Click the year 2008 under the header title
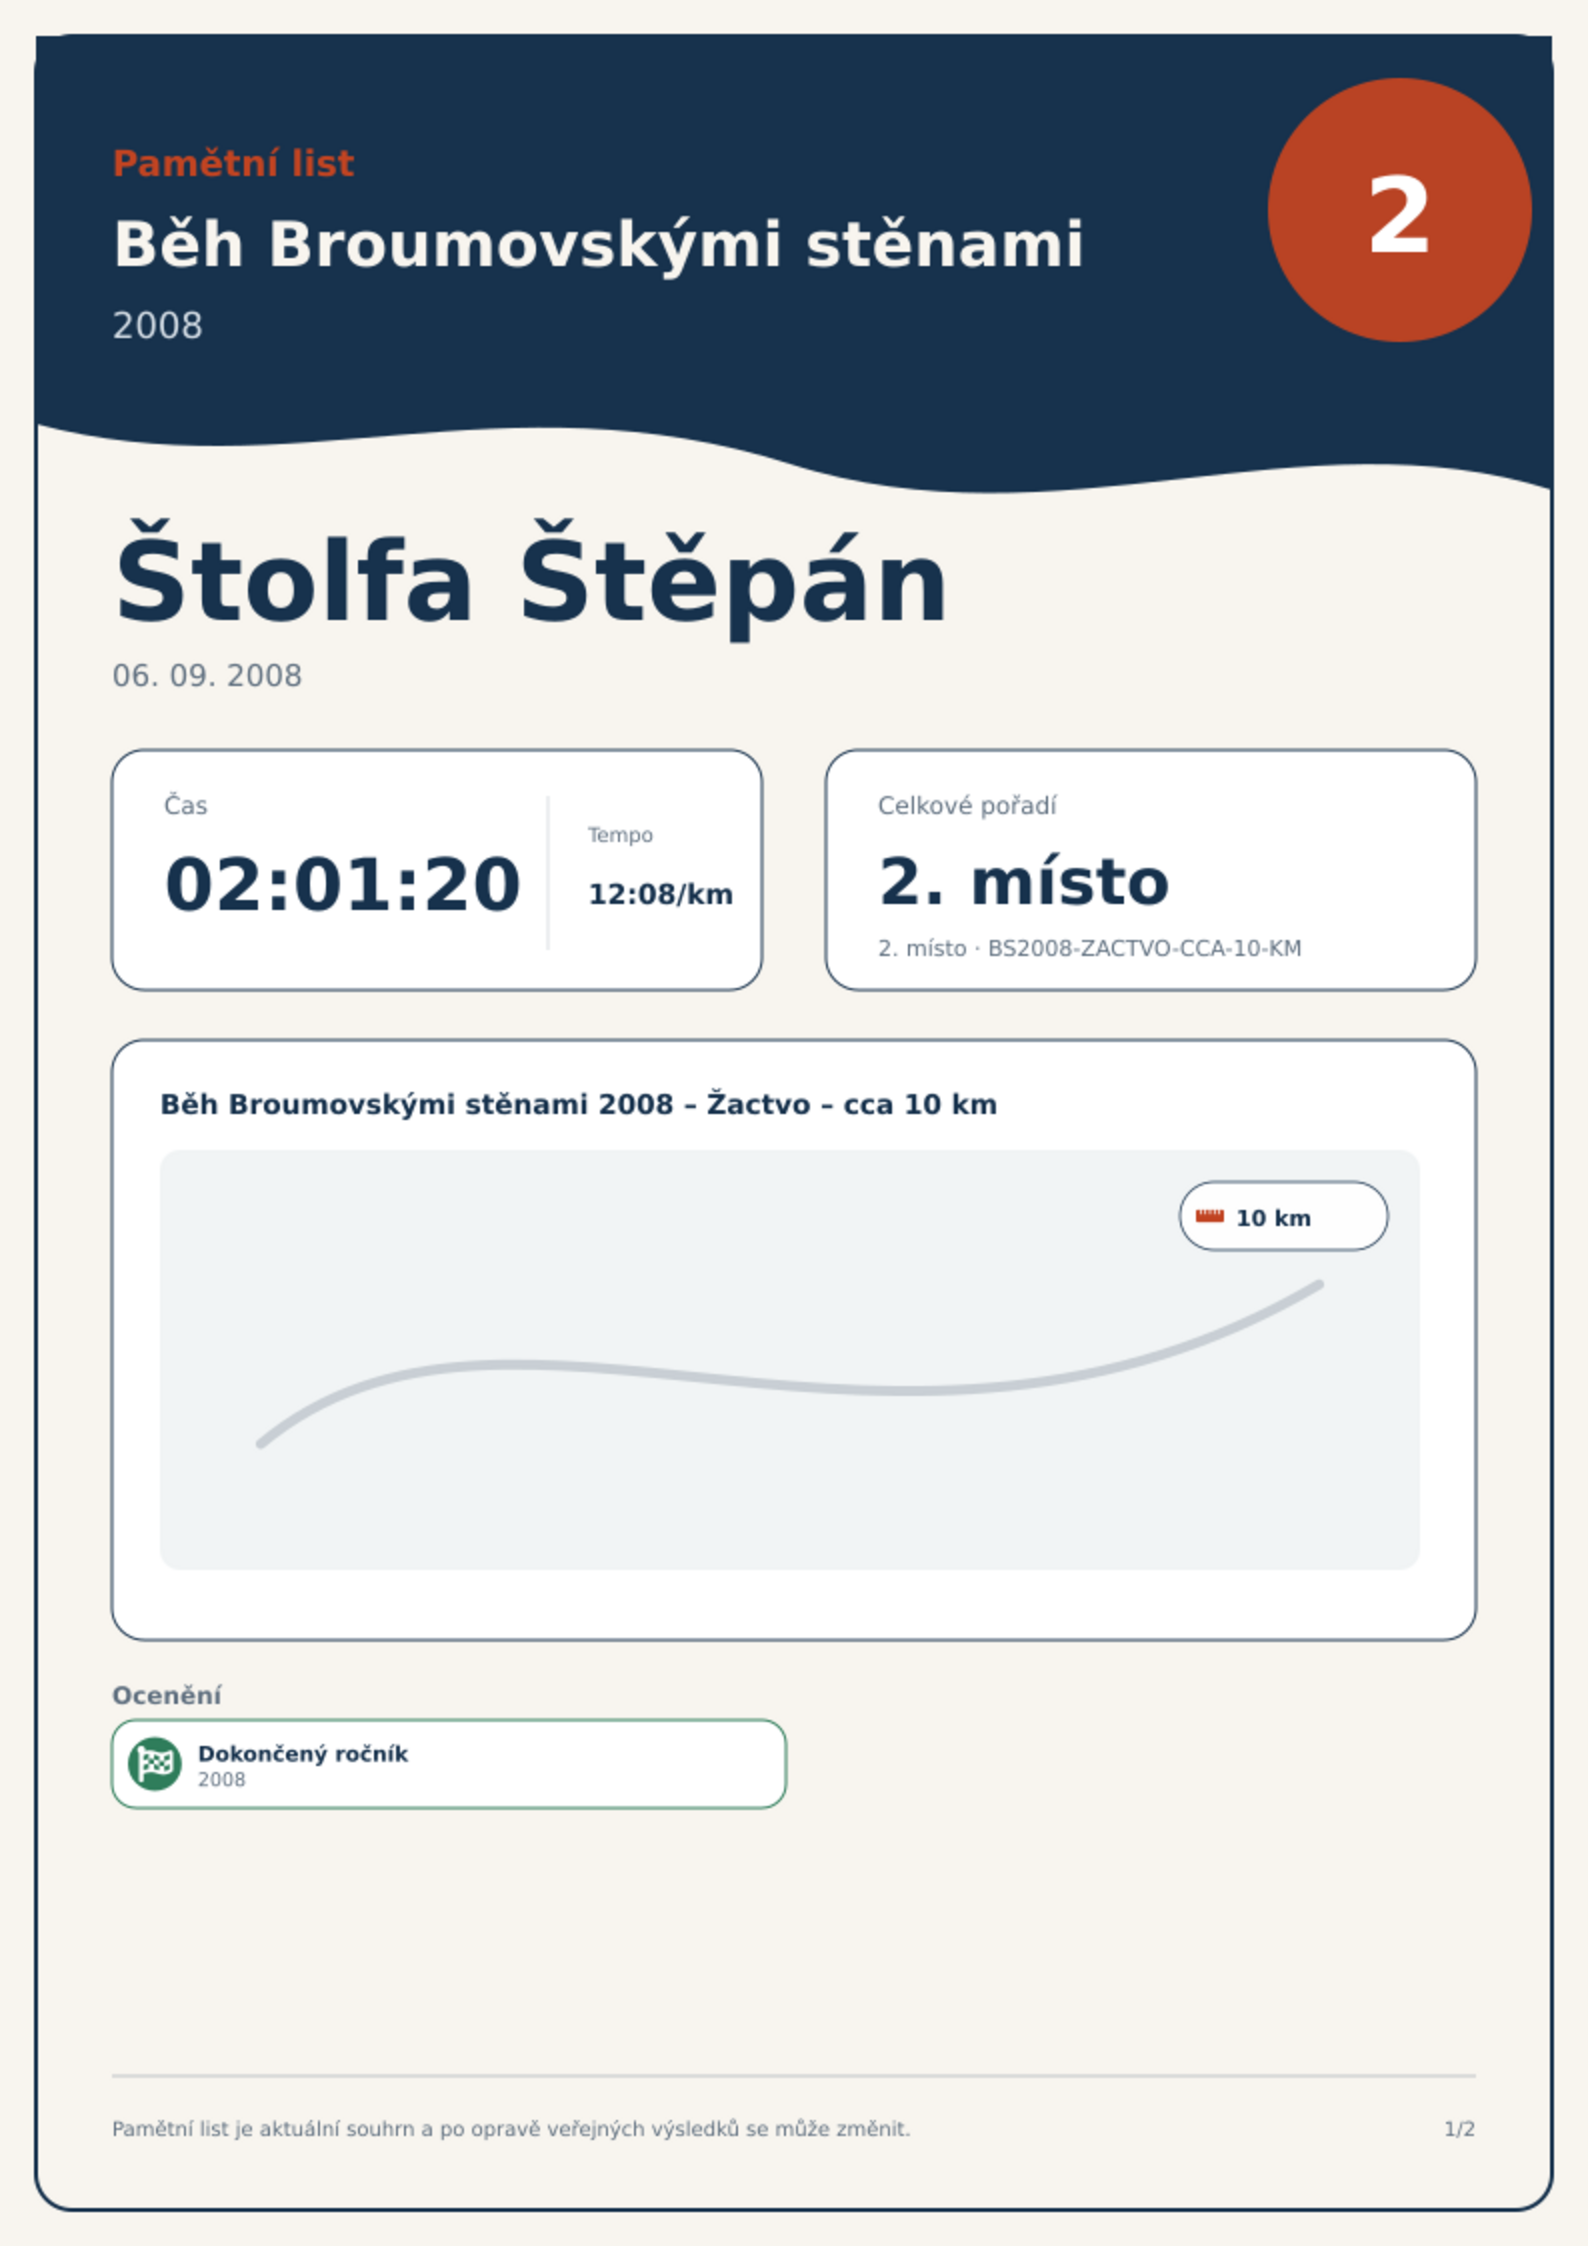The width and height of the screenshot is (1588, 2246). pyautogui.click(x=157, y=326)
